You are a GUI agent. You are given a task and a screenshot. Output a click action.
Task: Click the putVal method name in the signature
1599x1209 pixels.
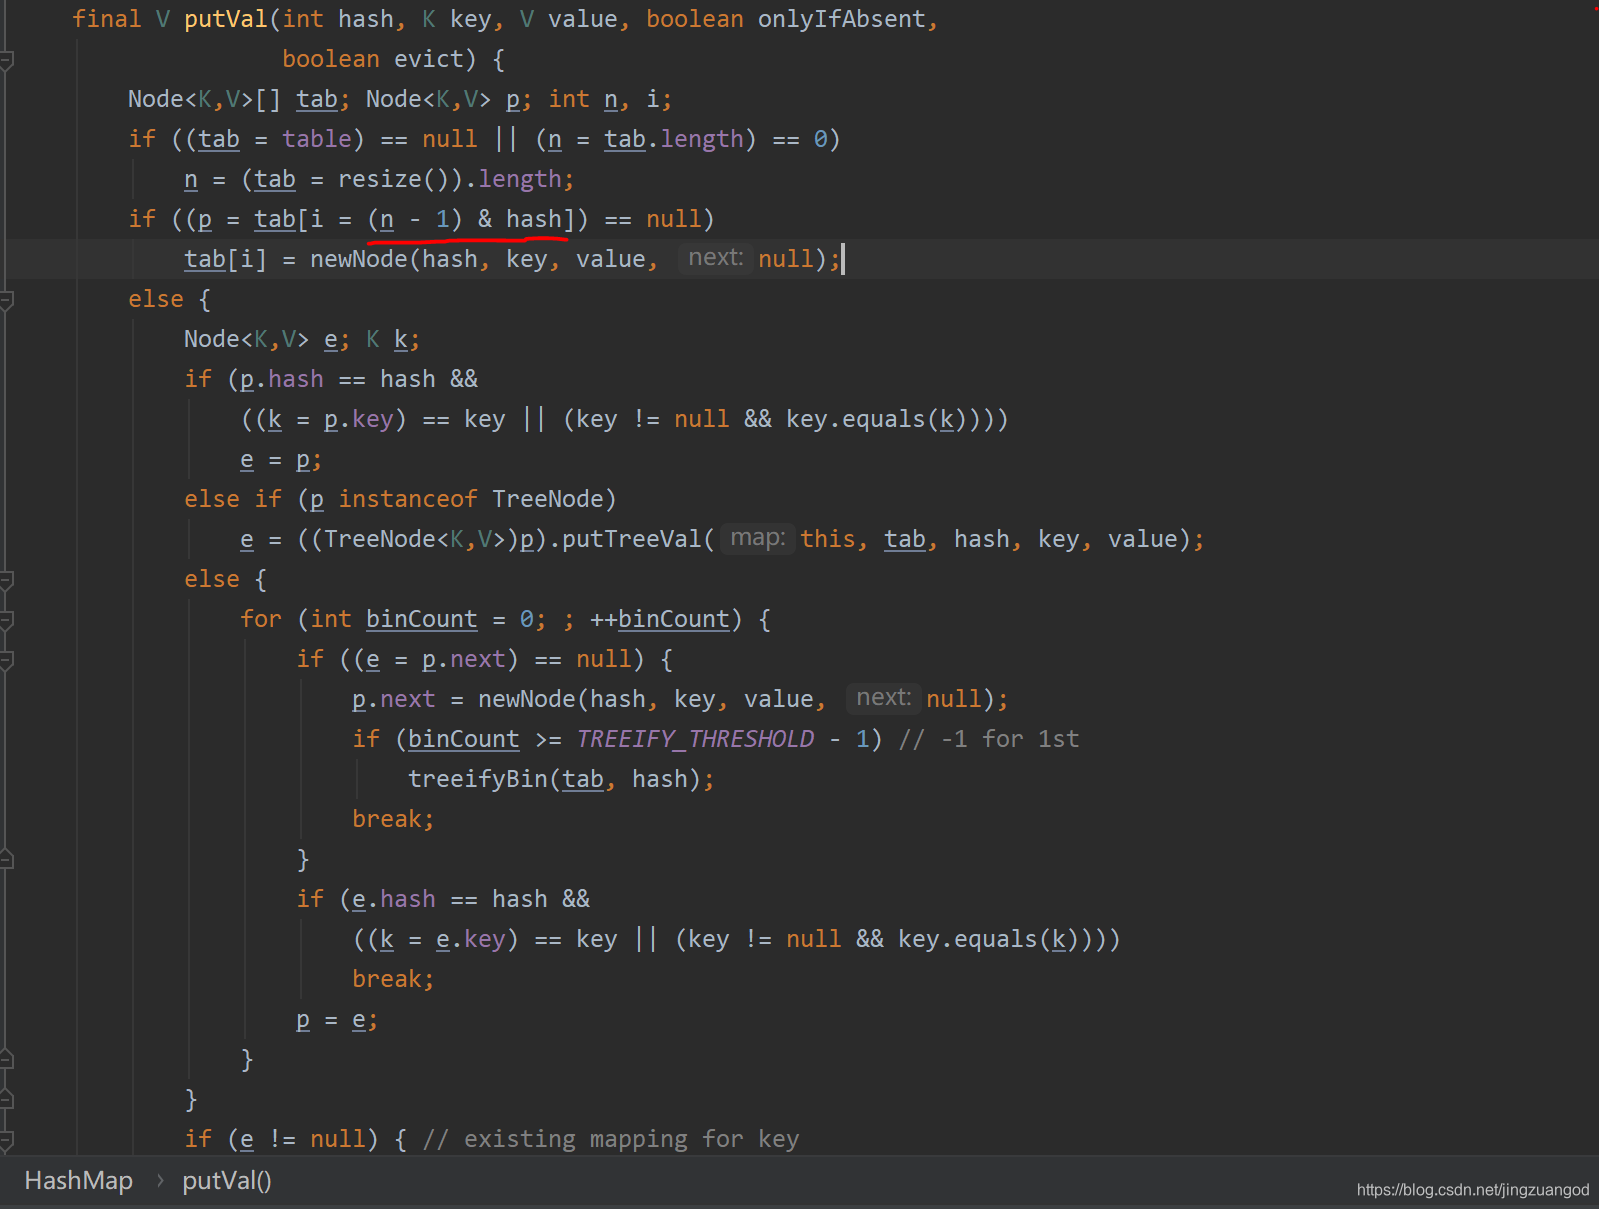[x=226, y=19]
